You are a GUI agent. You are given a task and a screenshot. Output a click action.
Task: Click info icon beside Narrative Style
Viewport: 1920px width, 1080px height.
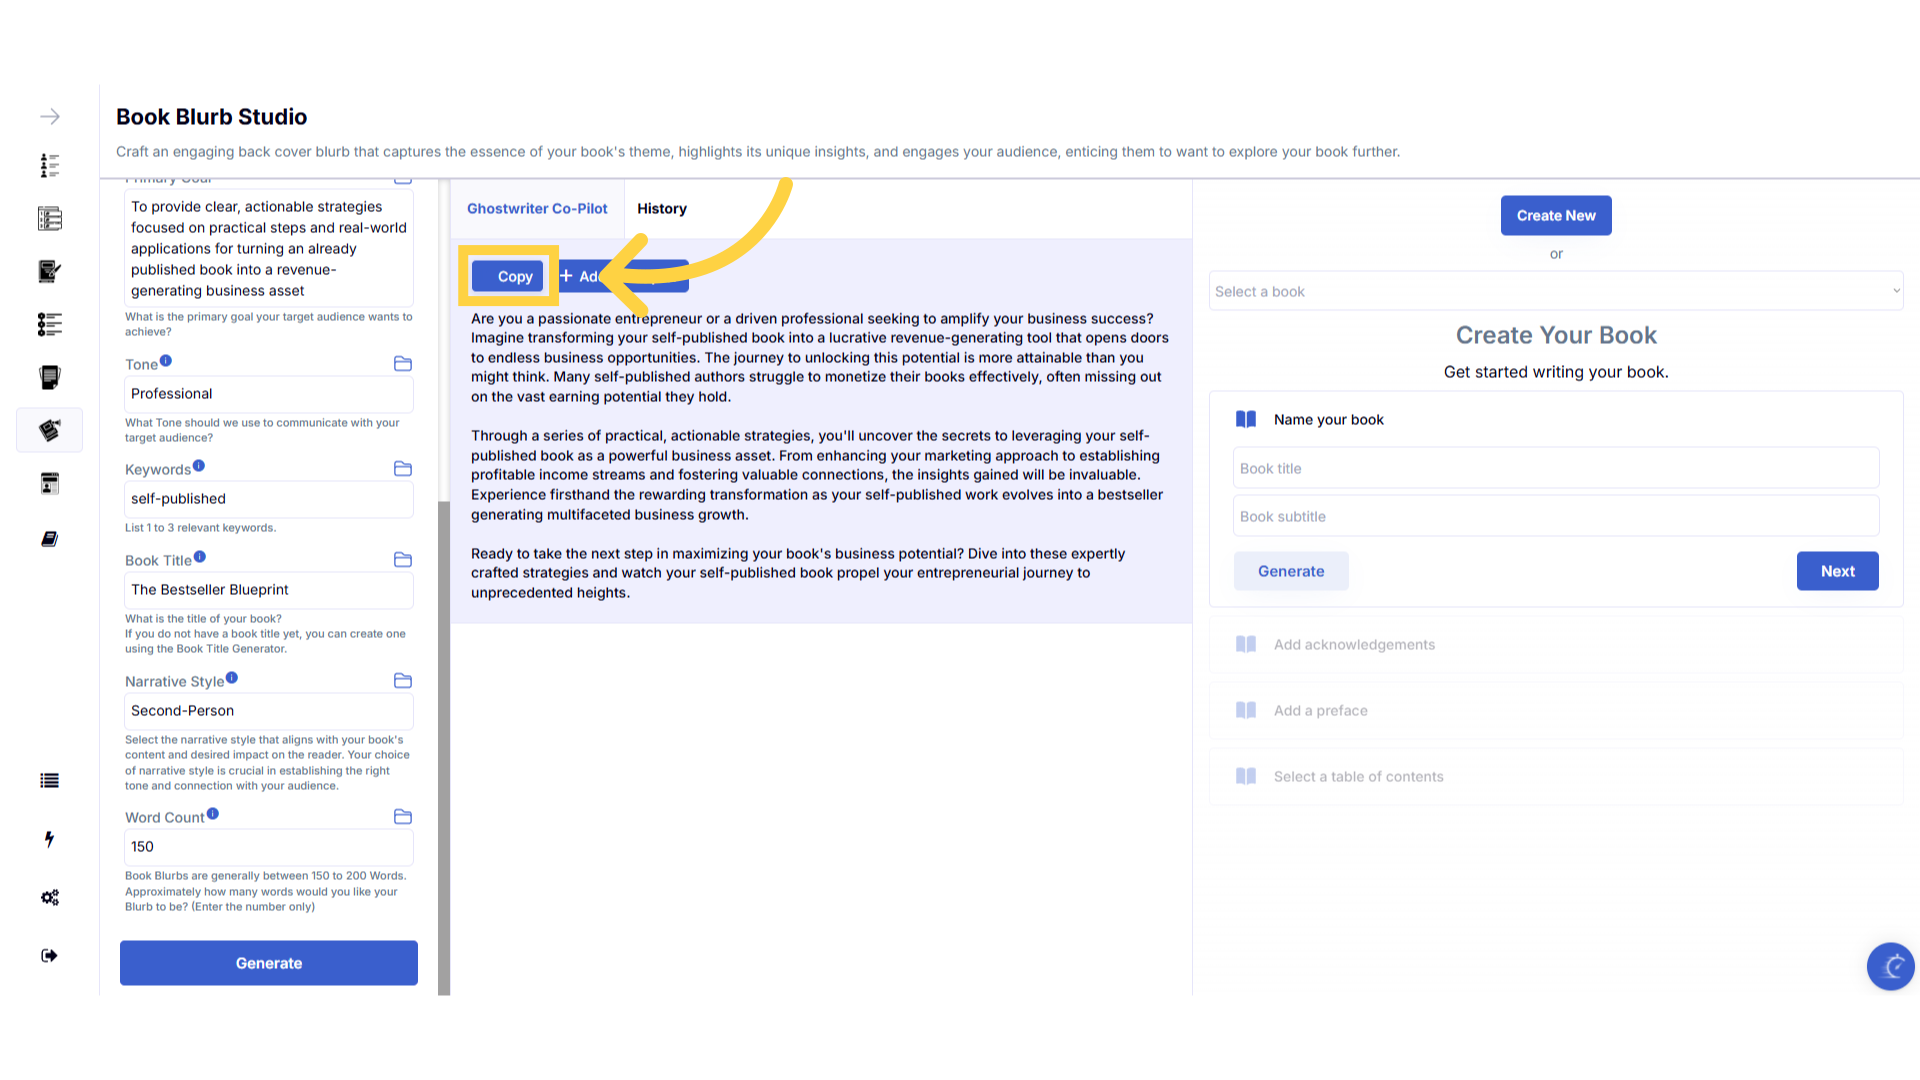point(232,678)
